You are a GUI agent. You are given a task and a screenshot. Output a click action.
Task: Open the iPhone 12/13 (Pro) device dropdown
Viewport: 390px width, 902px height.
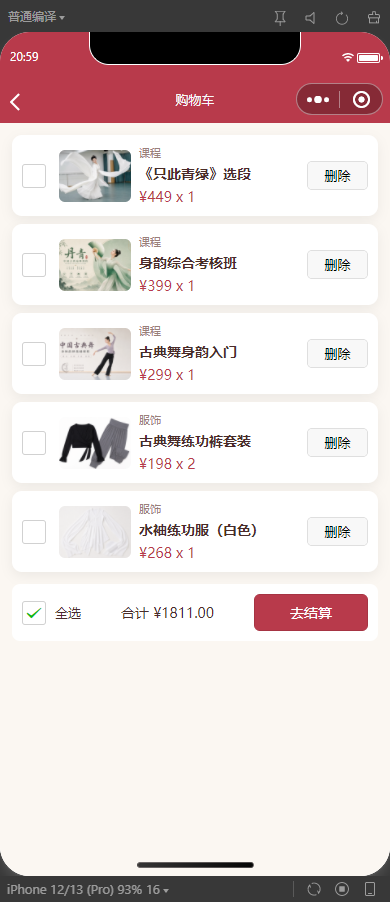pos(87,889)
